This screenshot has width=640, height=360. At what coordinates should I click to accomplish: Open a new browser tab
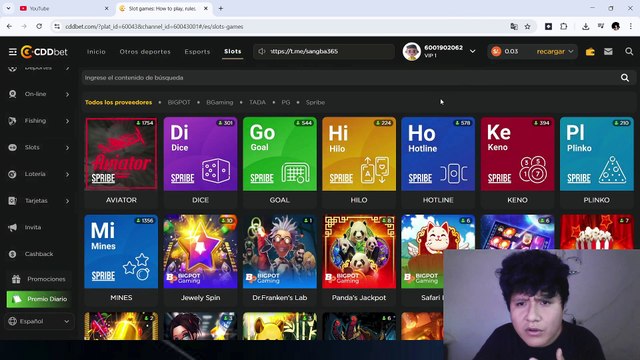(x=220, y=8)
